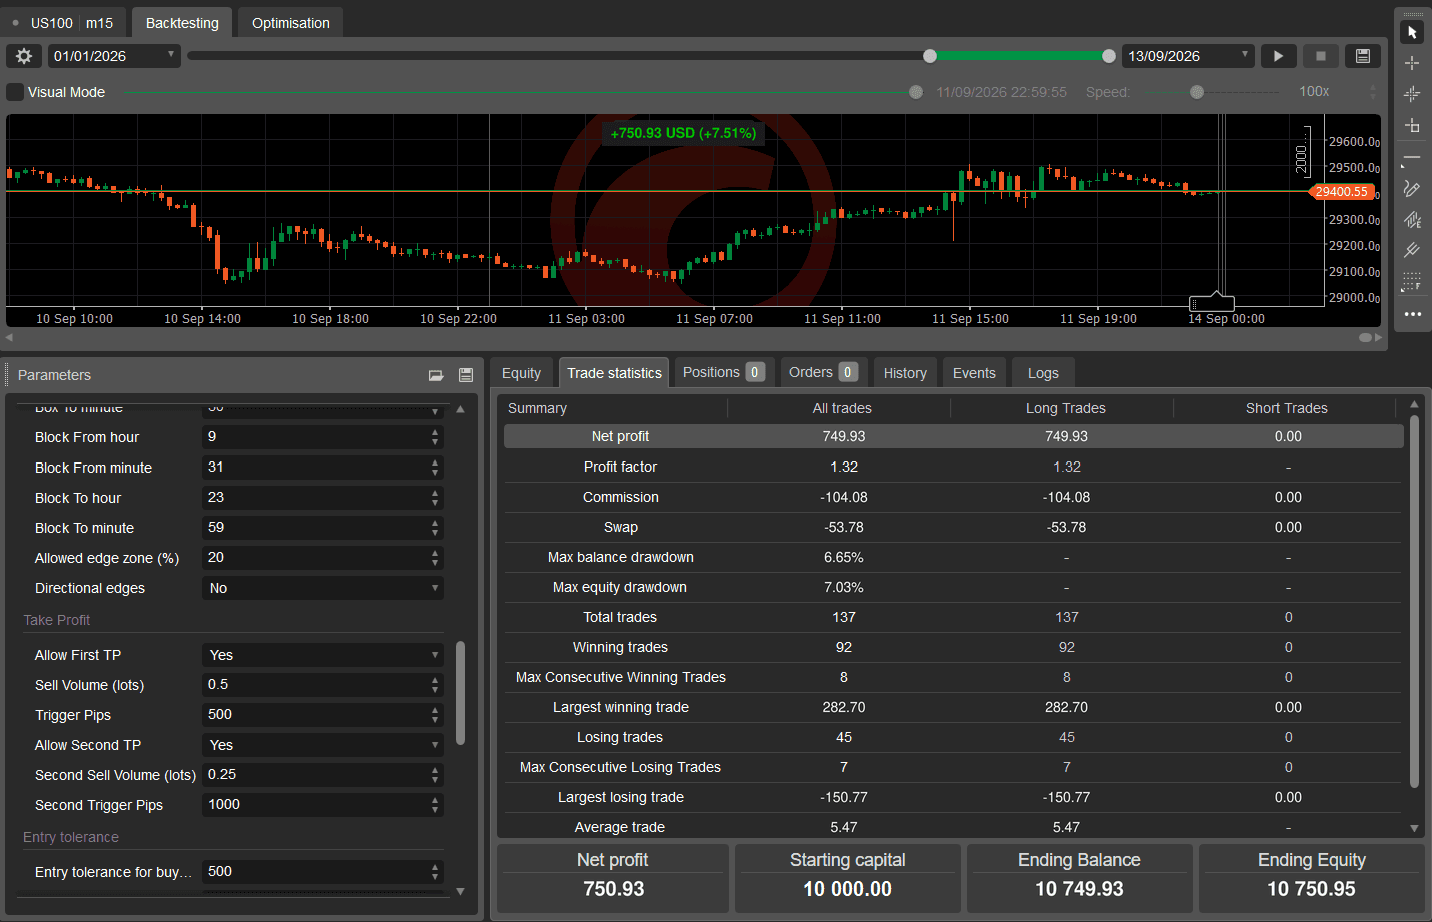
Task: Open the end date 13/09/2026 dropdown
Action: [1188, 56]
